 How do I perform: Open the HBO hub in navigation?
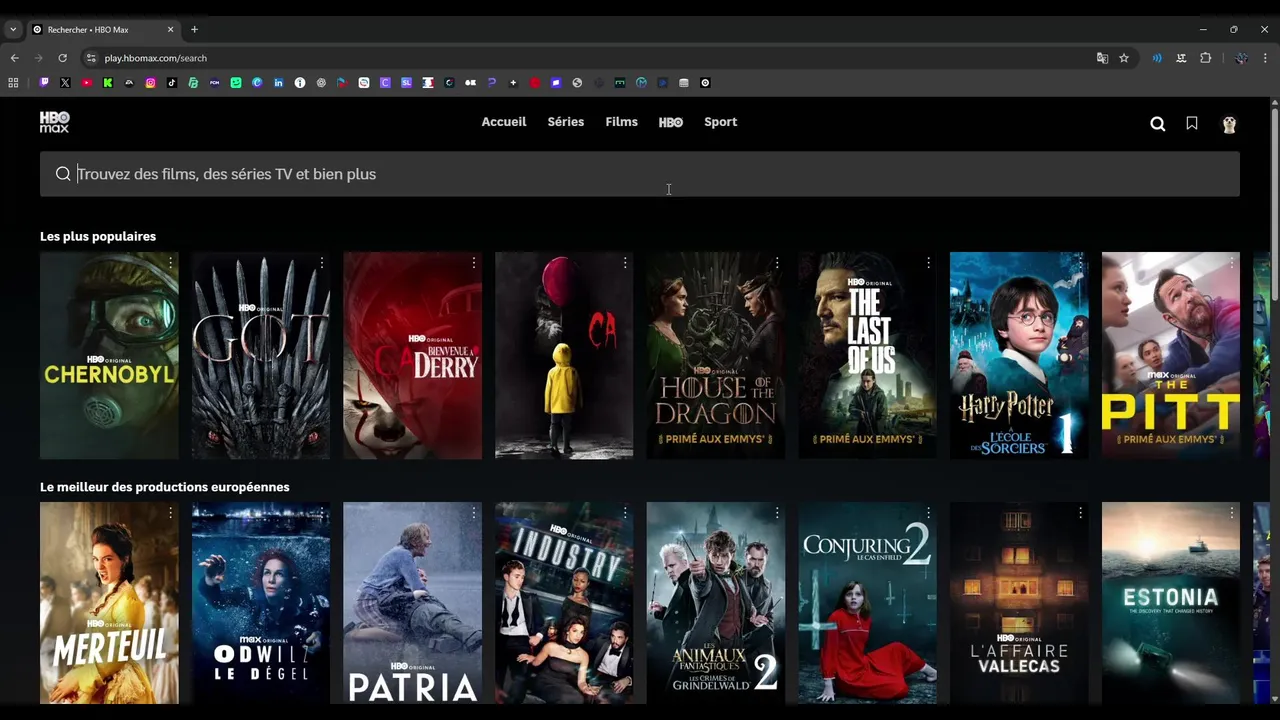(671, 122)
